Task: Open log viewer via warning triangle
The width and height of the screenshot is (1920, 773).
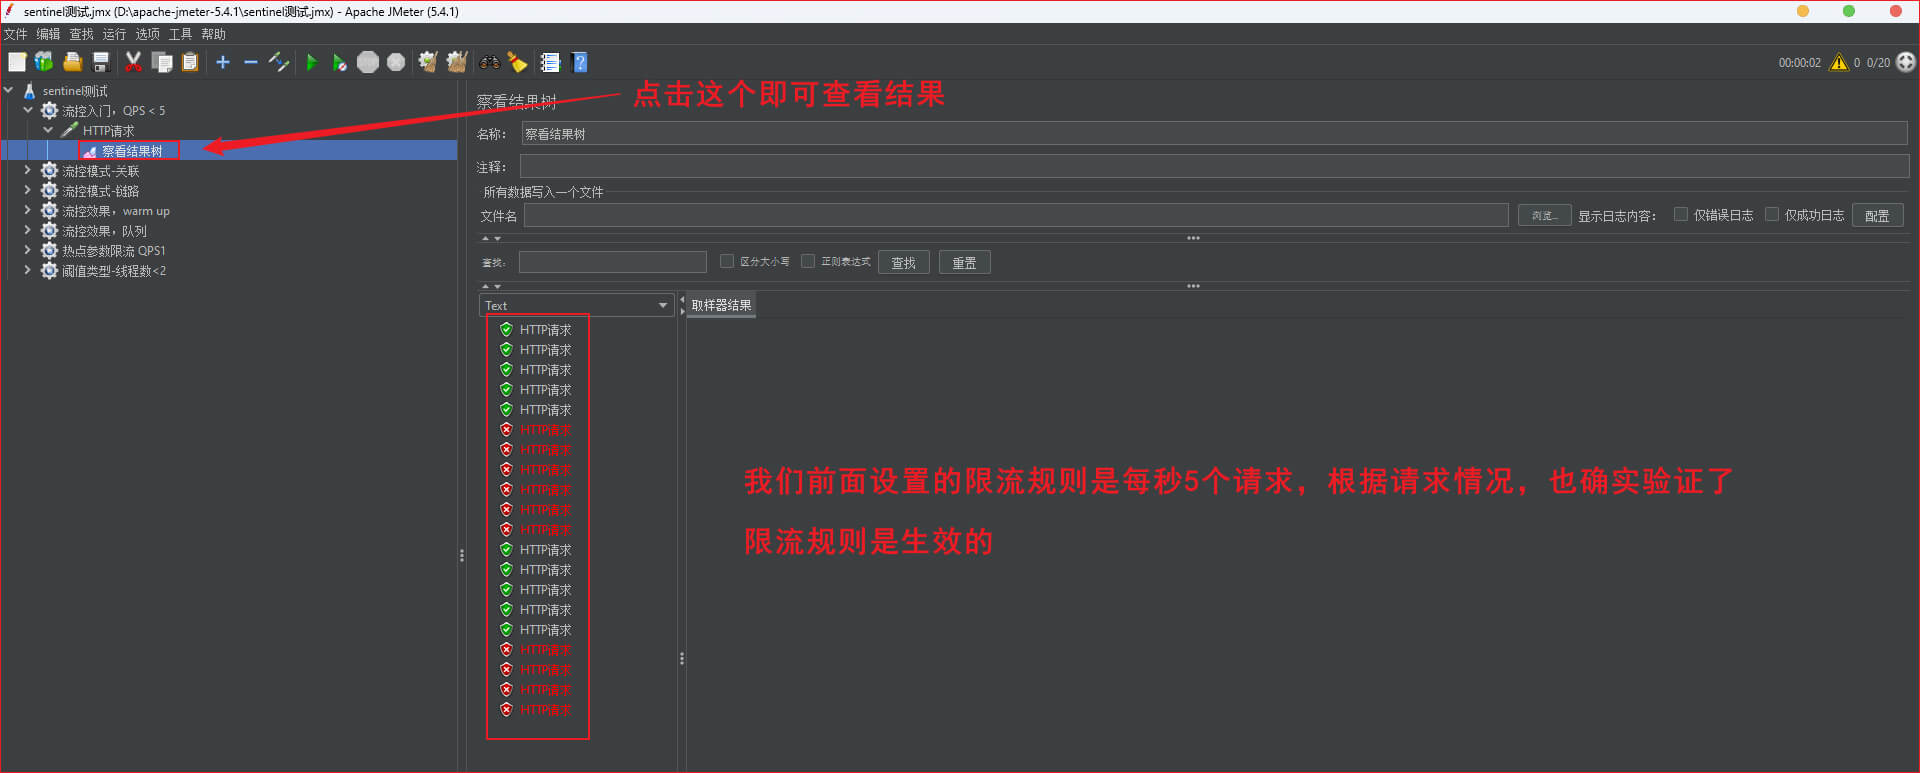Action: pos(1839,62)
